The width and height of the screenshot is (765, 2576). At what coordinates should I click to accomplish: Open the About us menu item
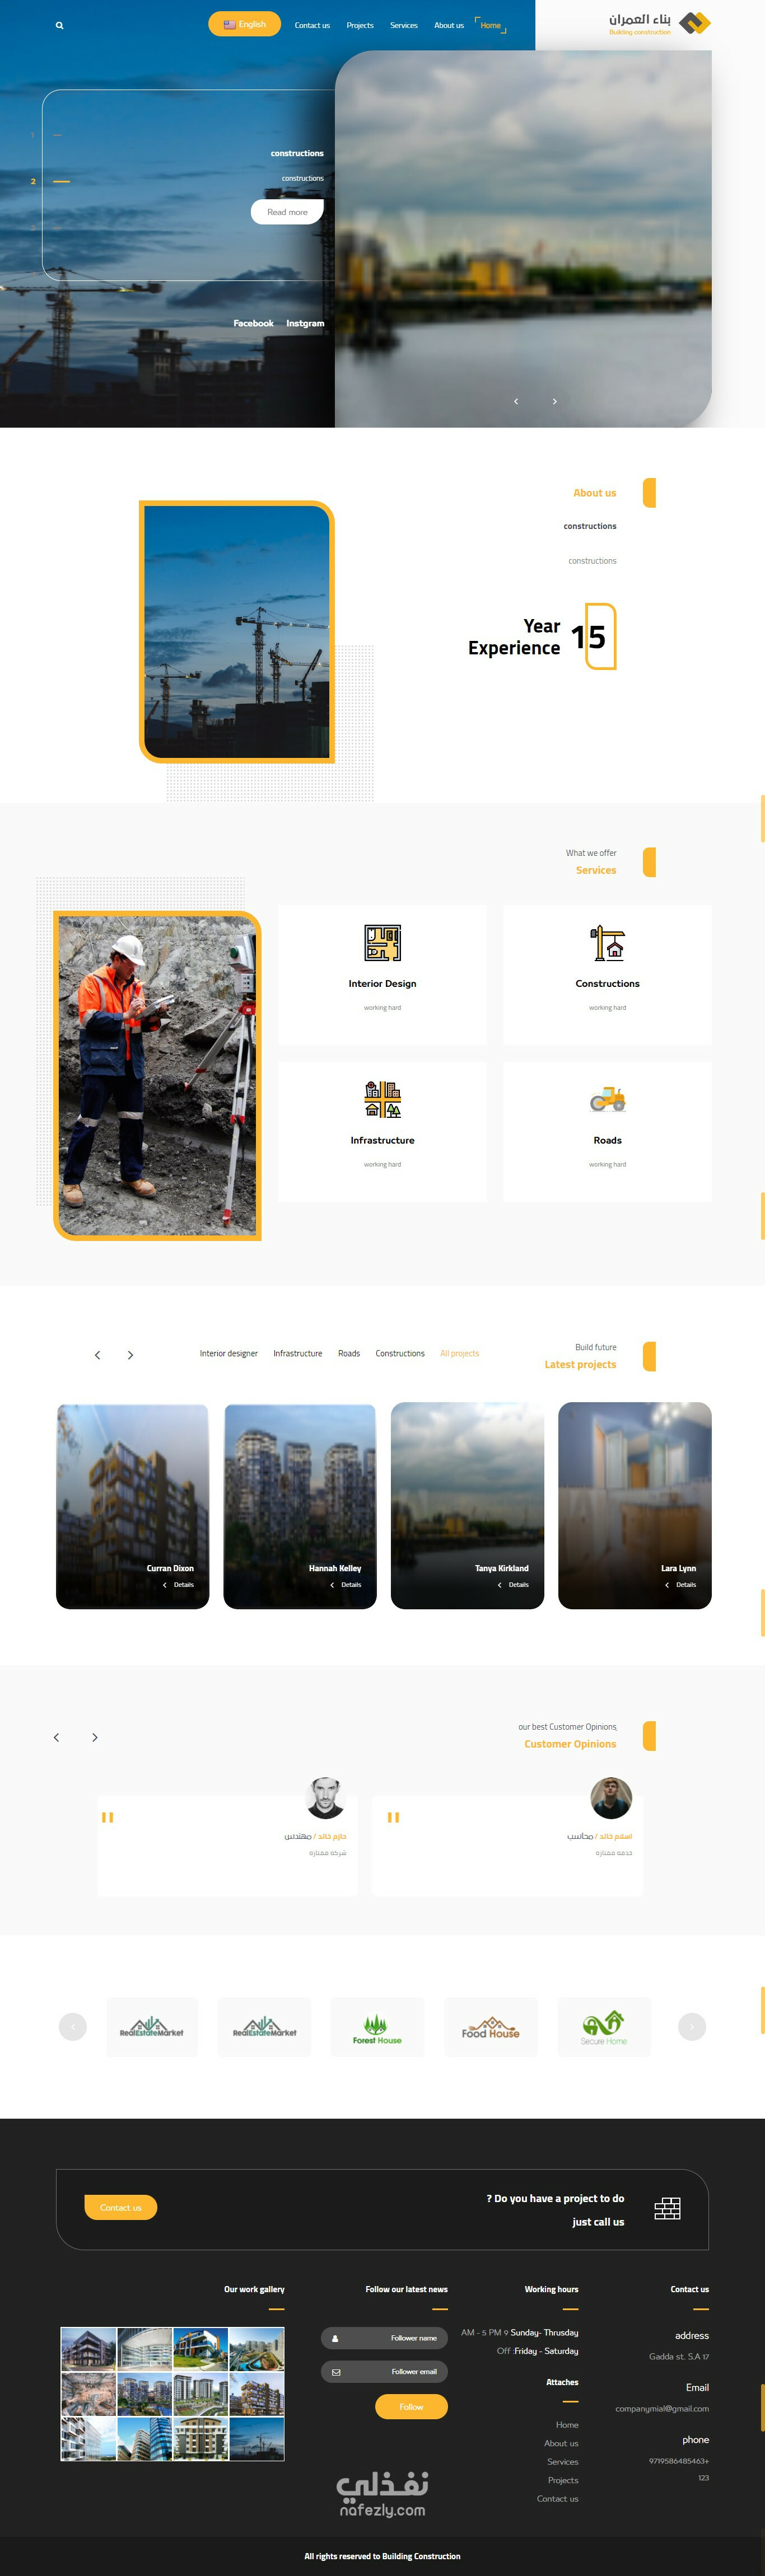[x=449, y=25]
